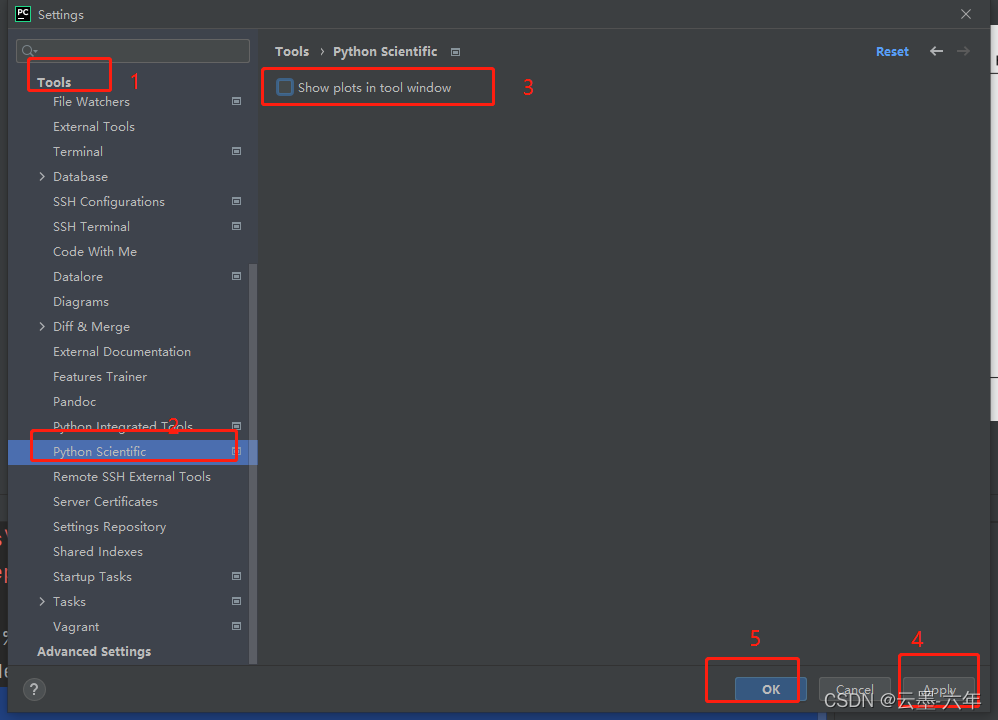Click the OK button
The image size is (998, 720).
[x=770, y=689]
